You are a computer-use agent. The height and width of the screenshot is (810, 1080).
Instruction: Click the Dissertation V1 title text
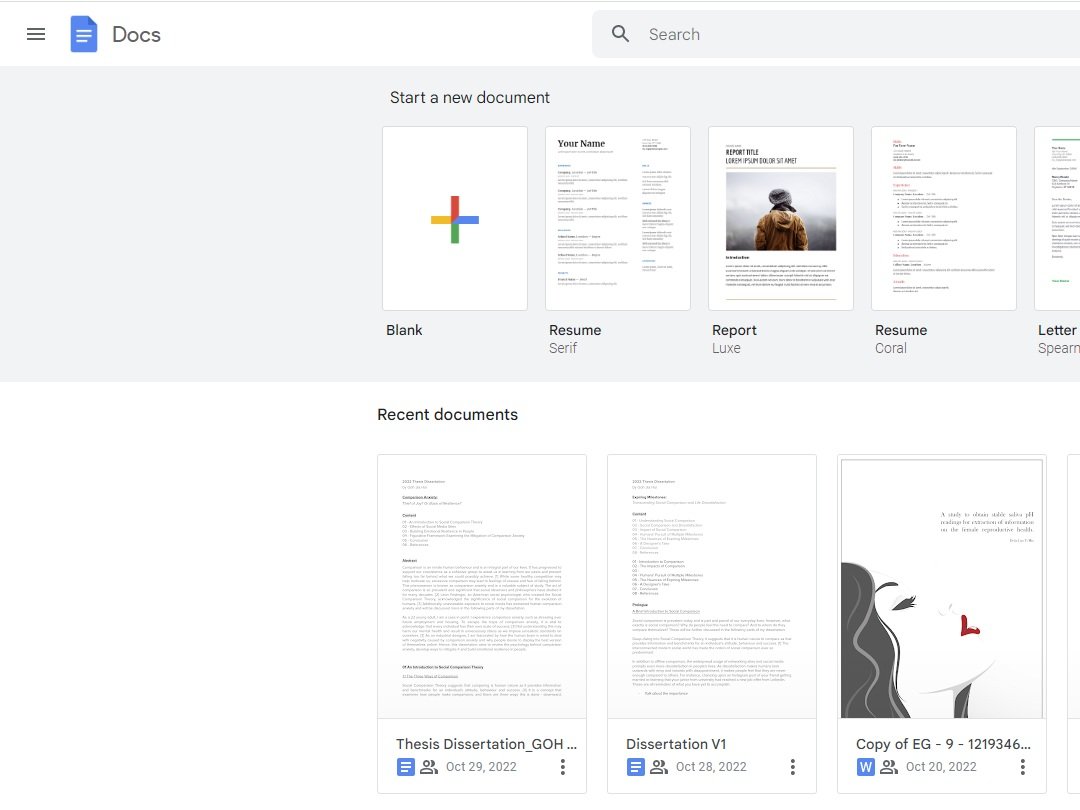[676, 744]
